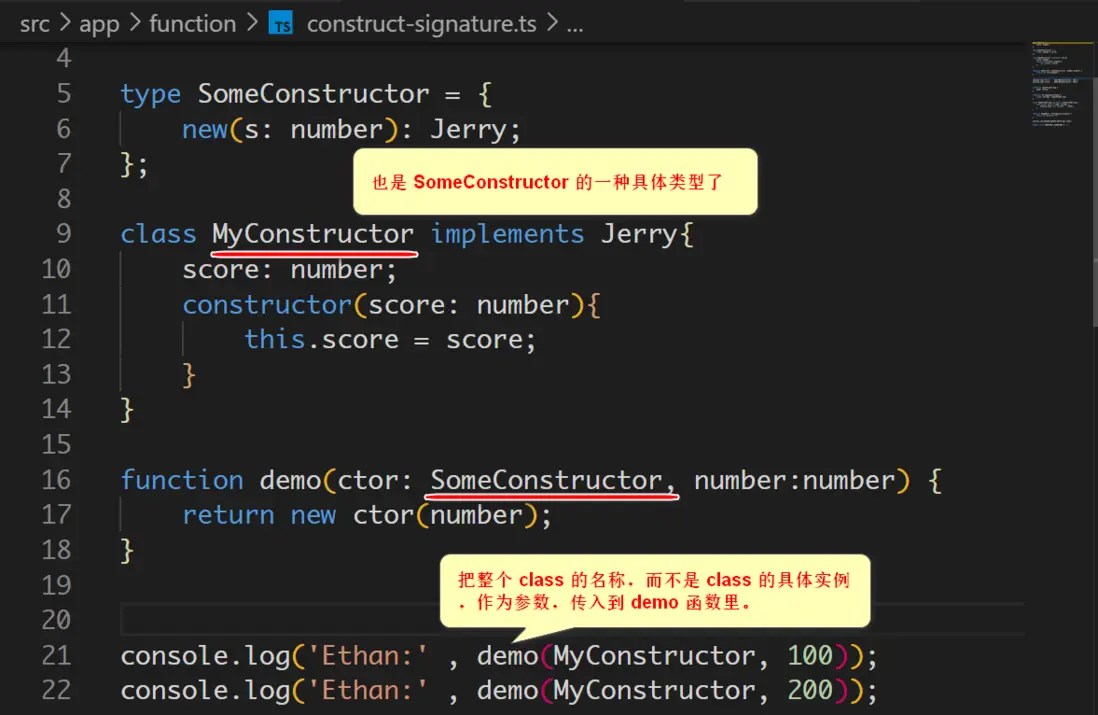Click line number 16 in the gutter

(56, 479)
